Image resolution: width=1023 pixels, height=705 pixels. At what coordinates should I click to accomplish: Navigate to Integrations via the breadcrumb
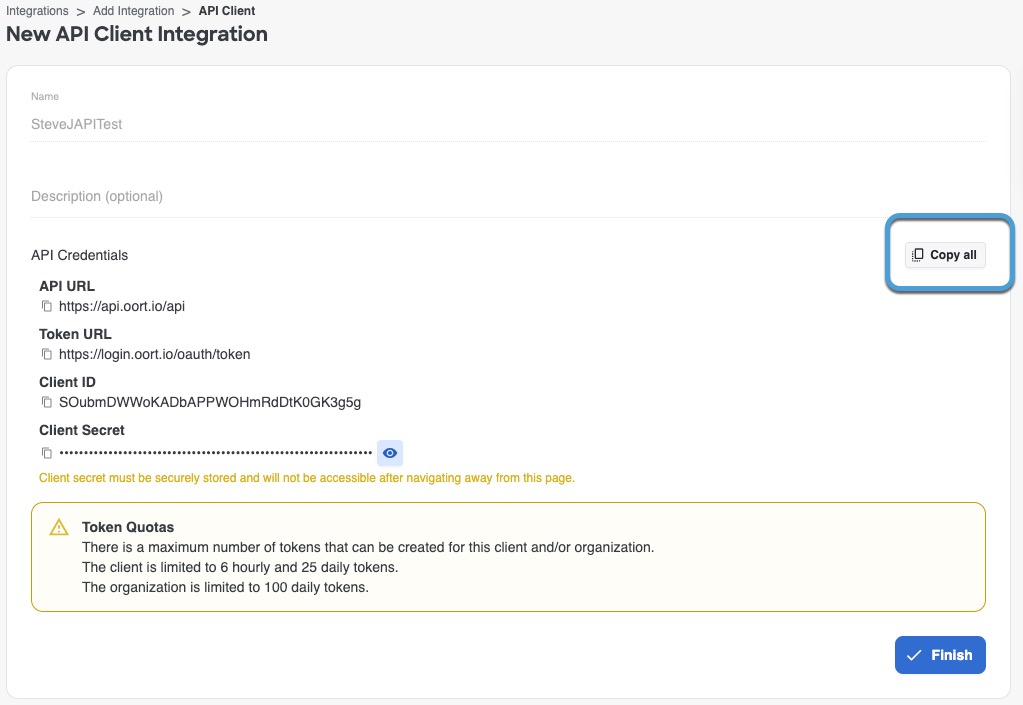click(x=37, y=11)
